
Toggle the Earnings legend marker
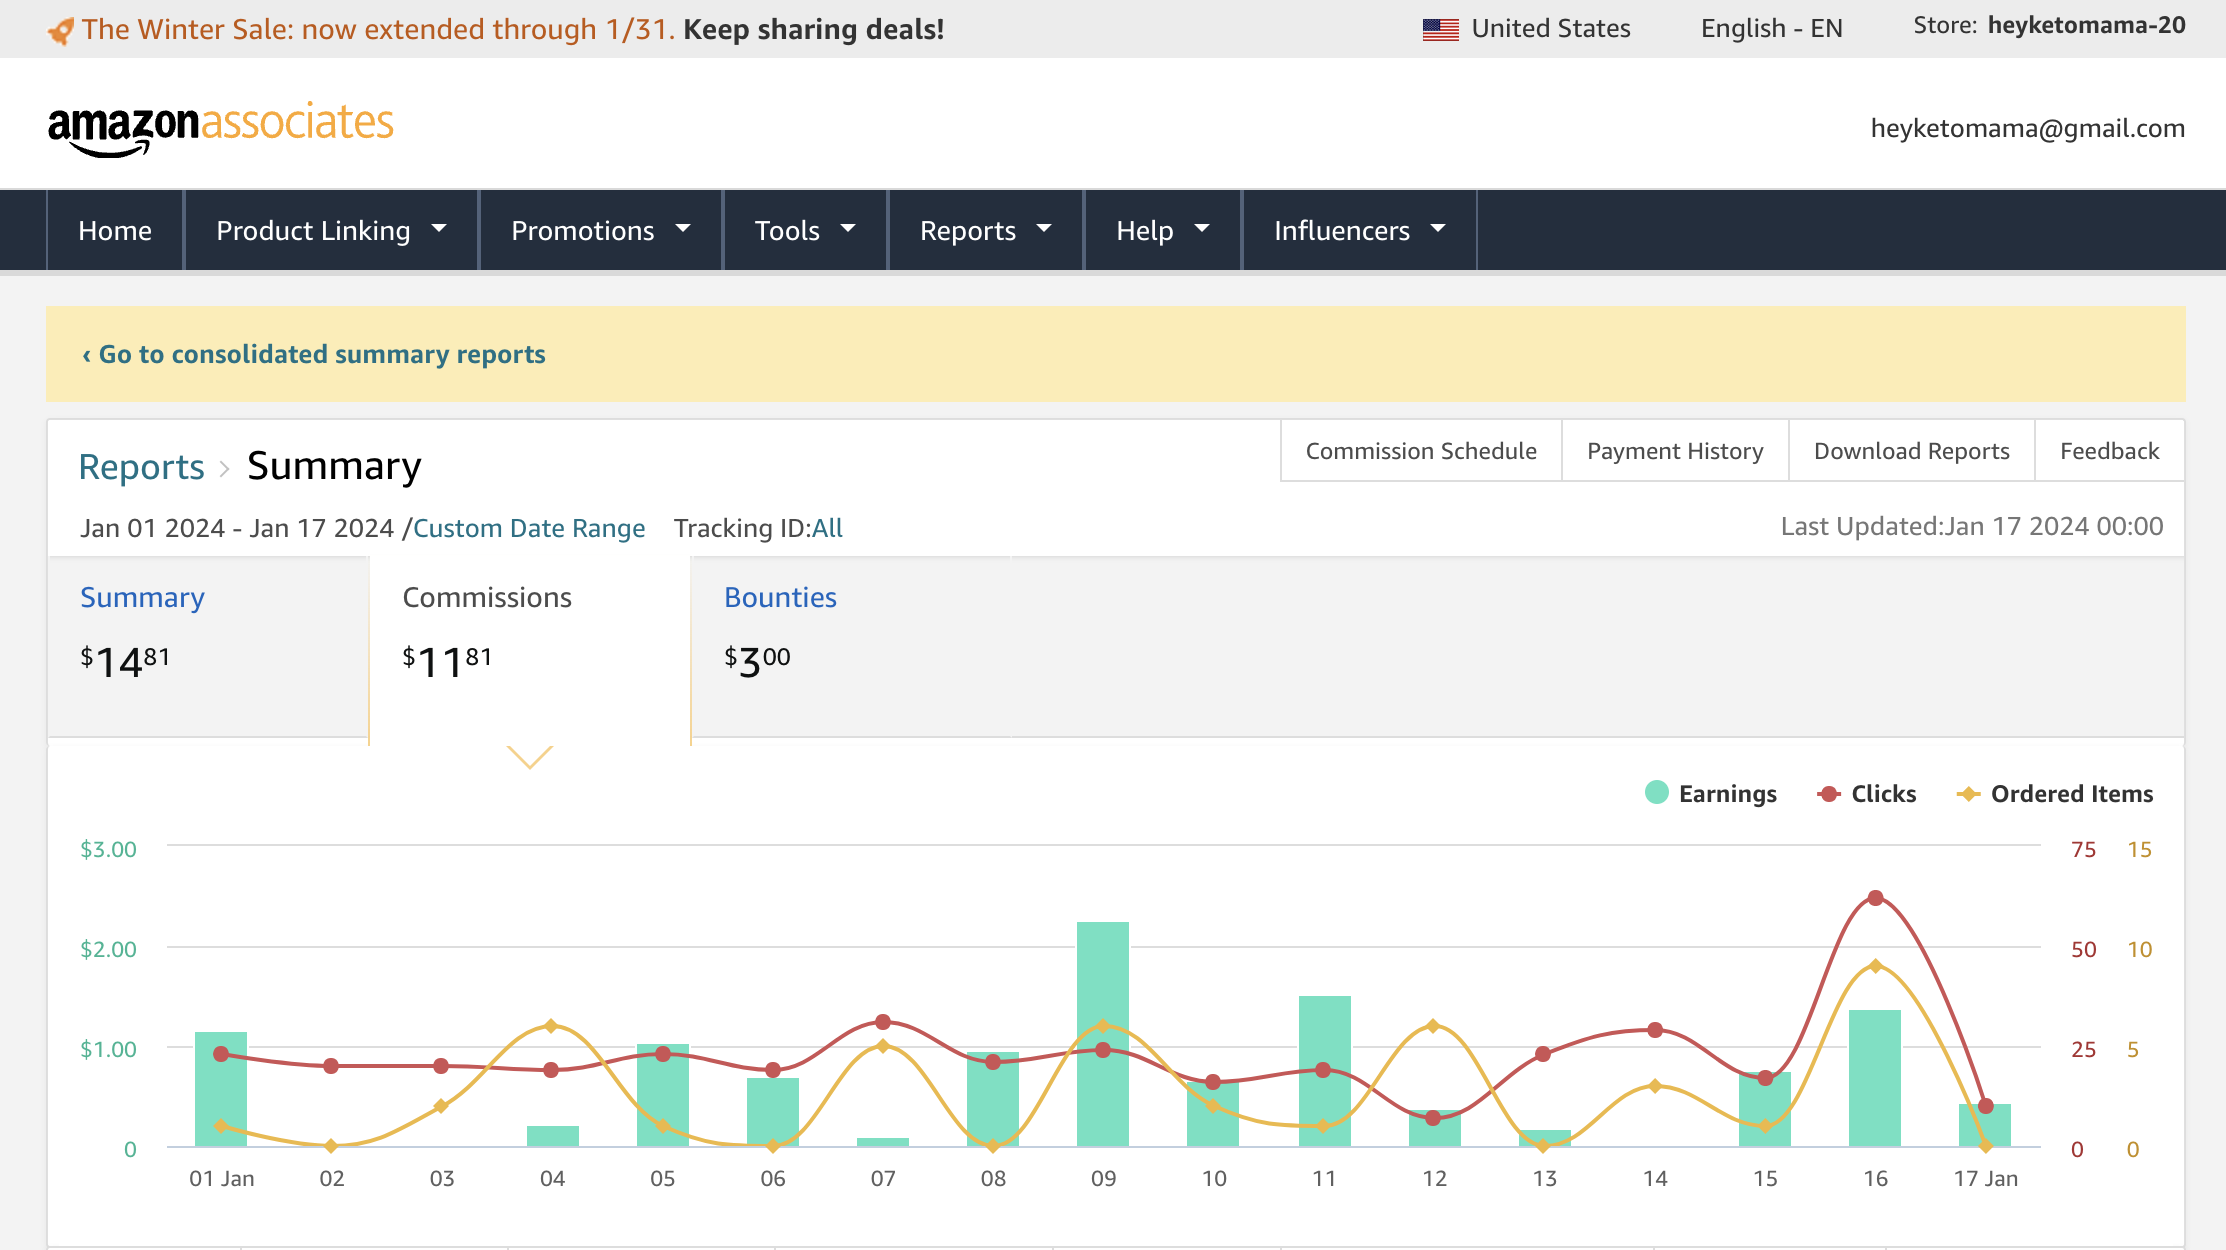click(1656, 793)
